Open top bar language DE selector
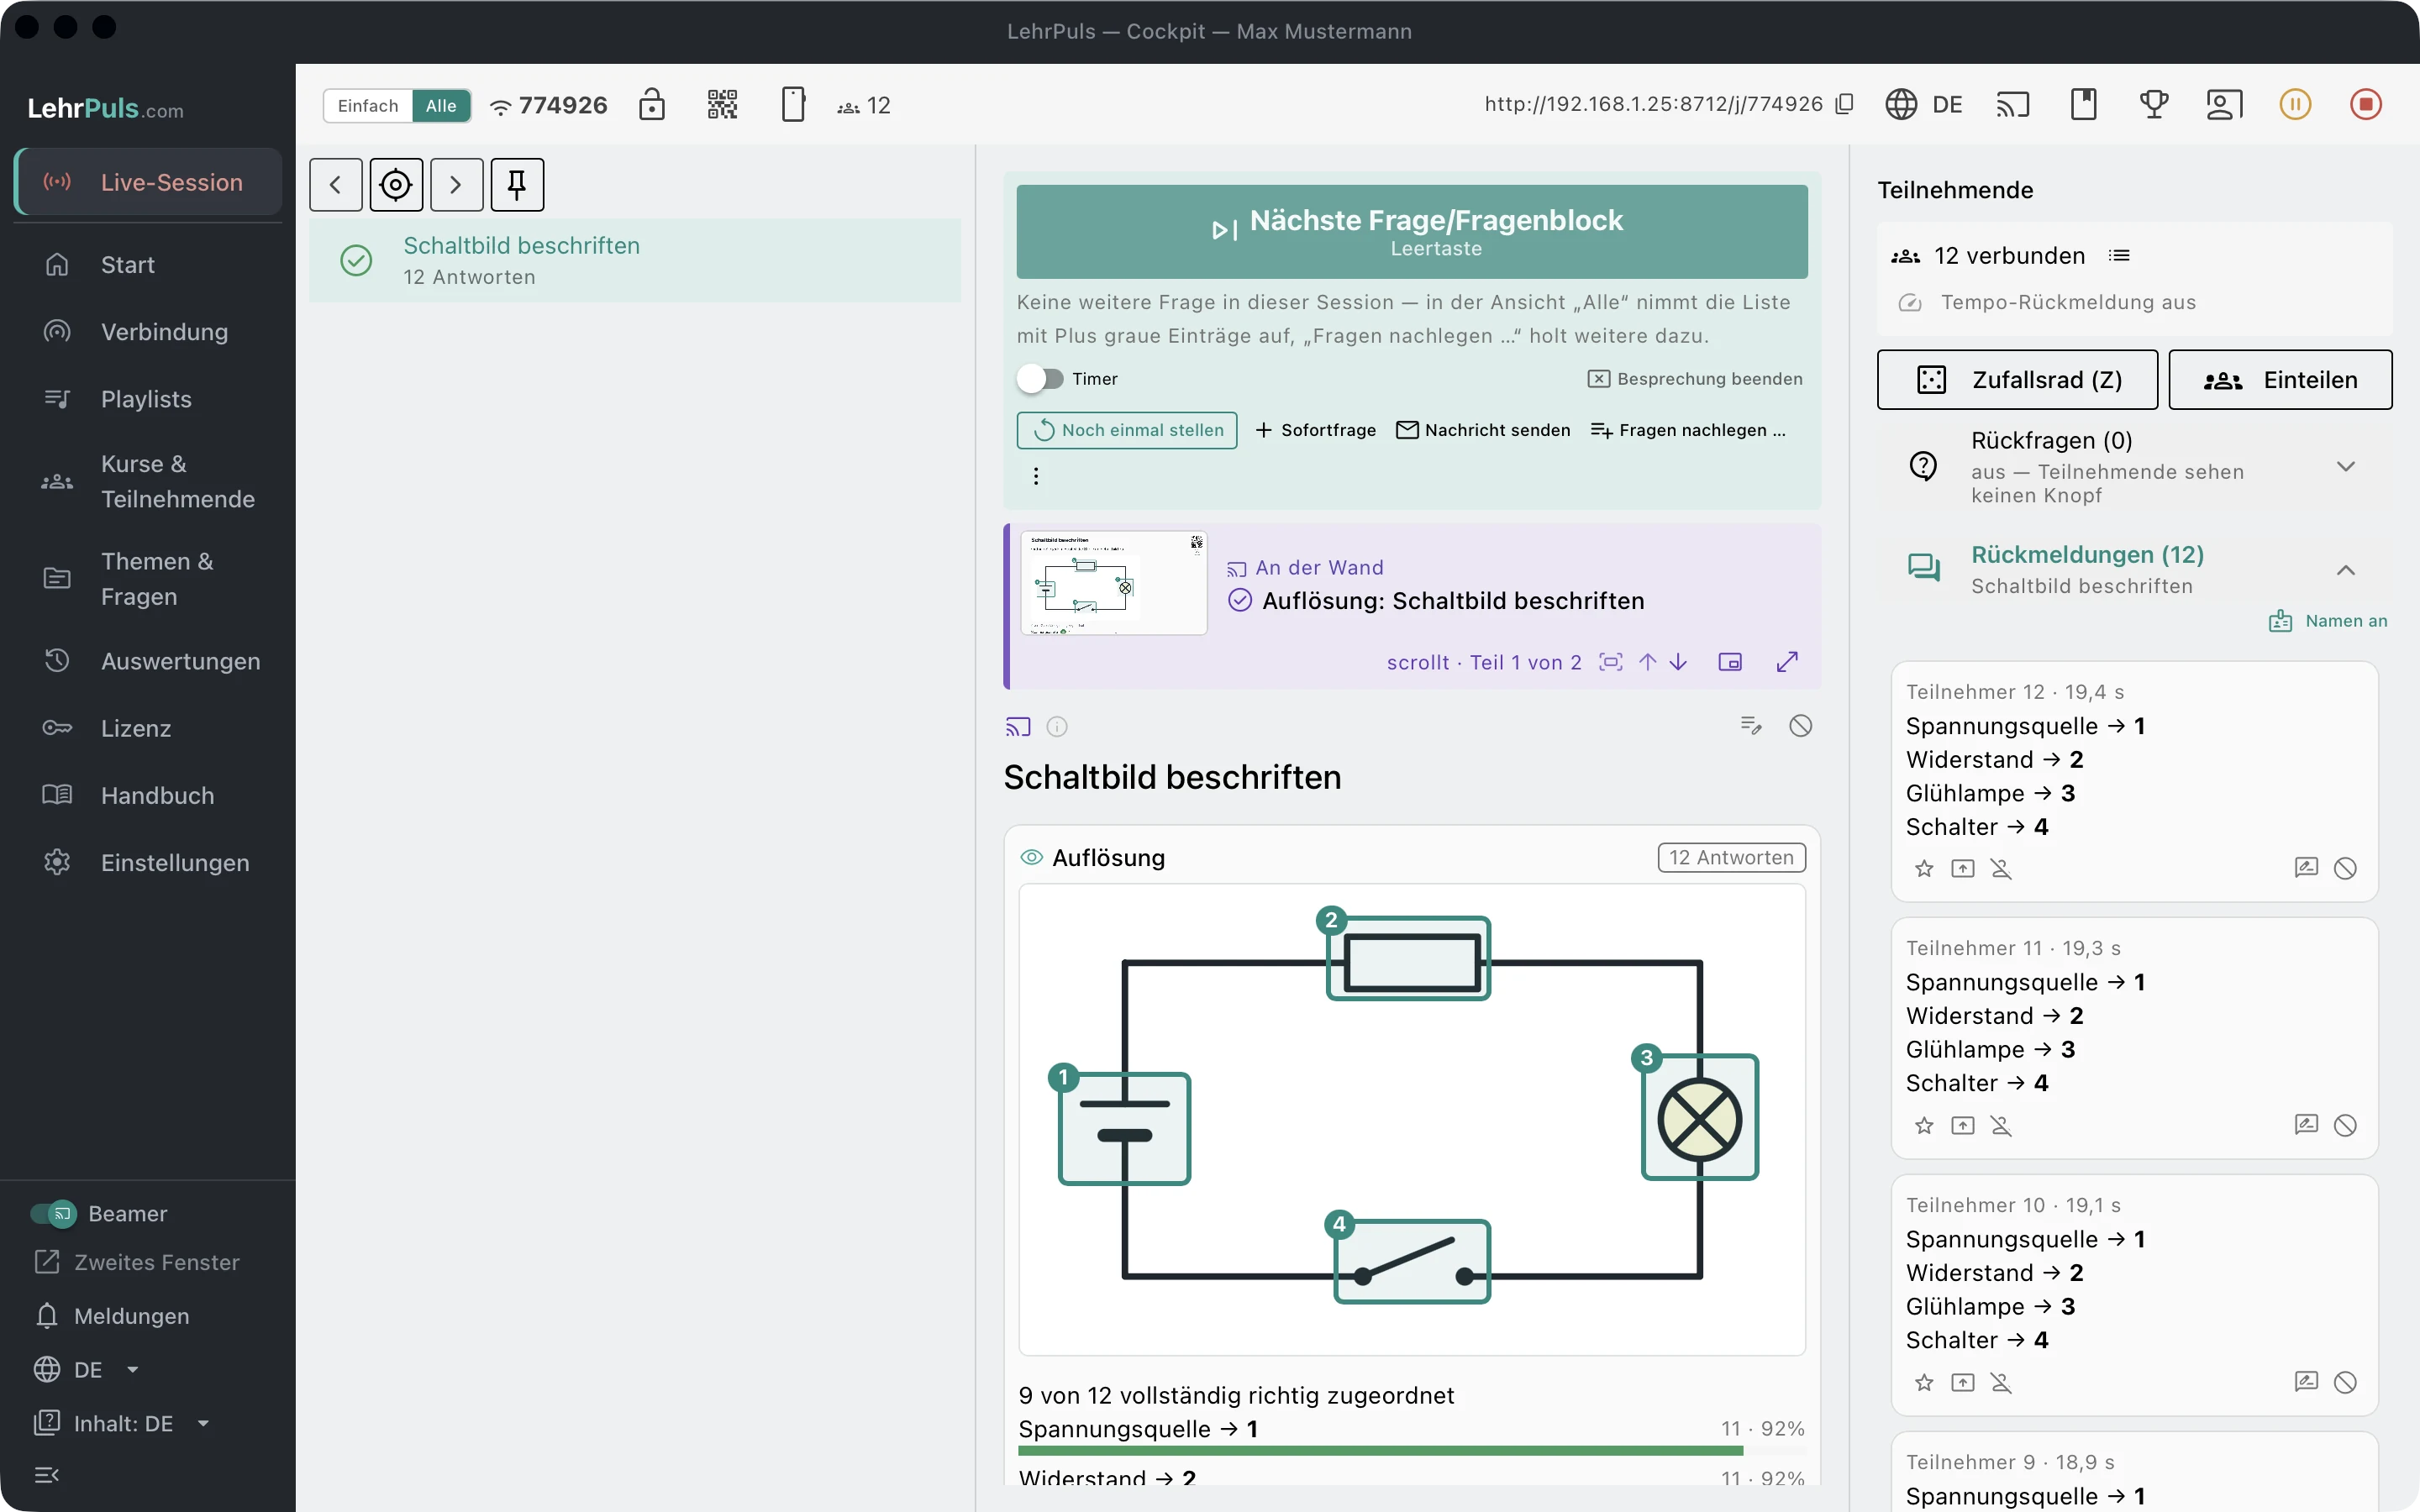The height and width of the screenshot is (1512, 2420). [x=1924, y=104]
